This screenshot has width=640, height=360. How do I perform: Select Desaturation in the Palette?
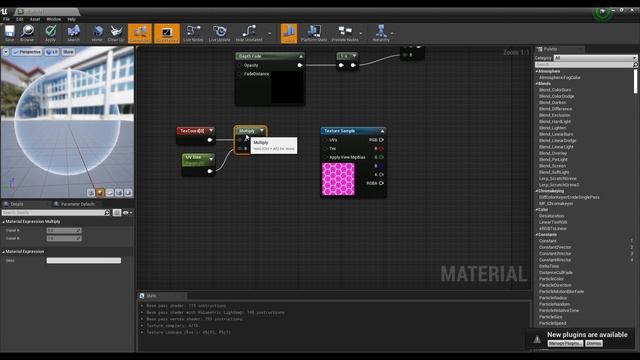coord(551,216)
